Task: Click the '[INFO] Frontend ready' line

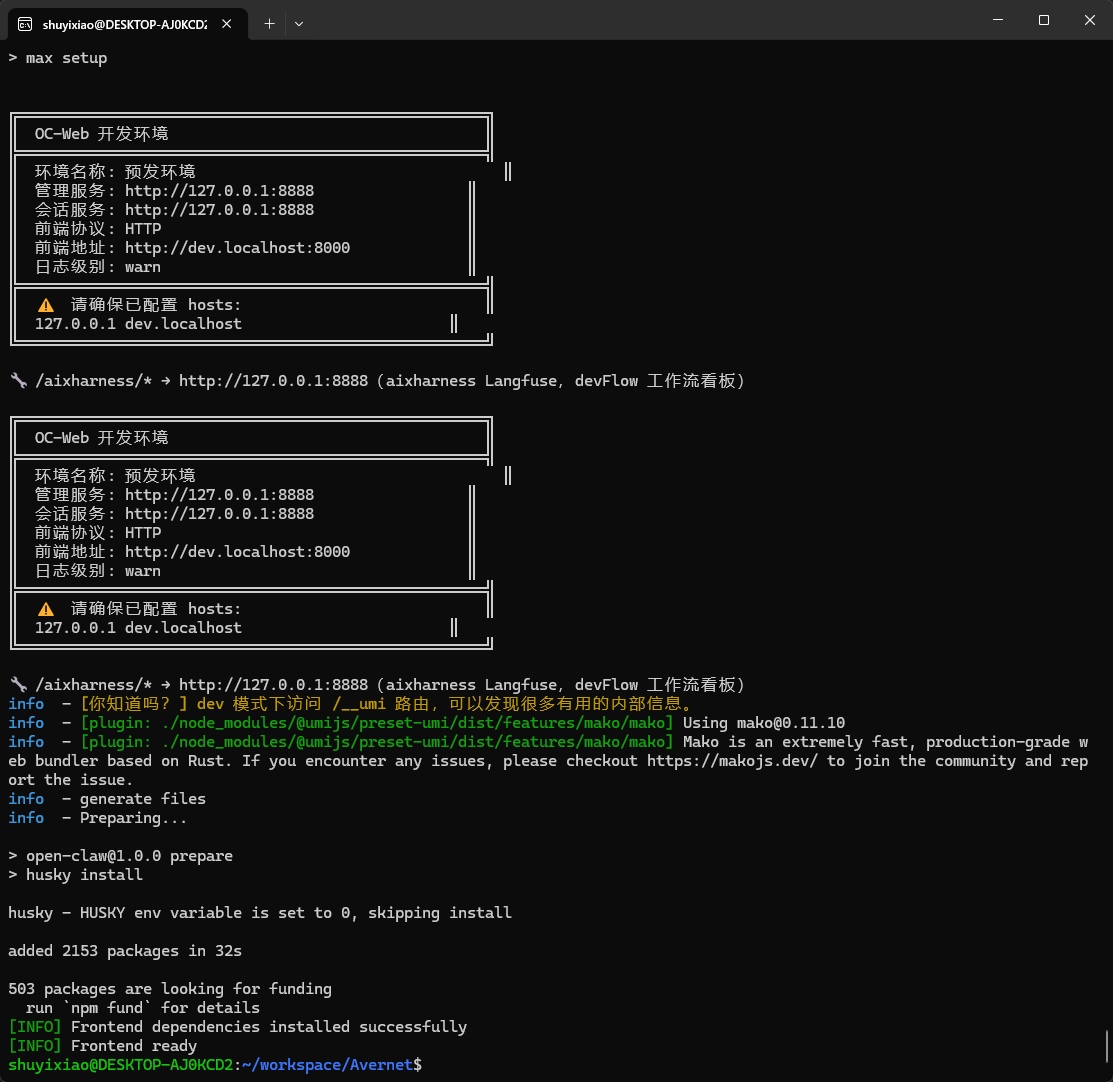Action: [102, 1047]
